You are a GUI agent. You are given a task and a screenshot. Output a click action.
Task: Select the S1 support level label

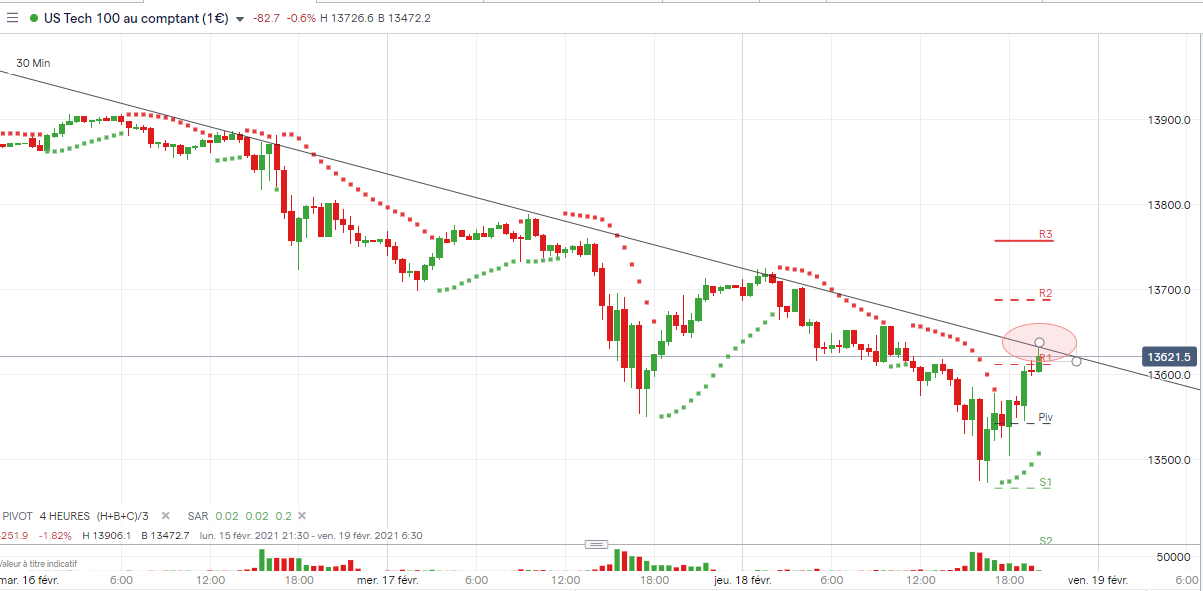pyautogui.click(x=1045, y=482)
